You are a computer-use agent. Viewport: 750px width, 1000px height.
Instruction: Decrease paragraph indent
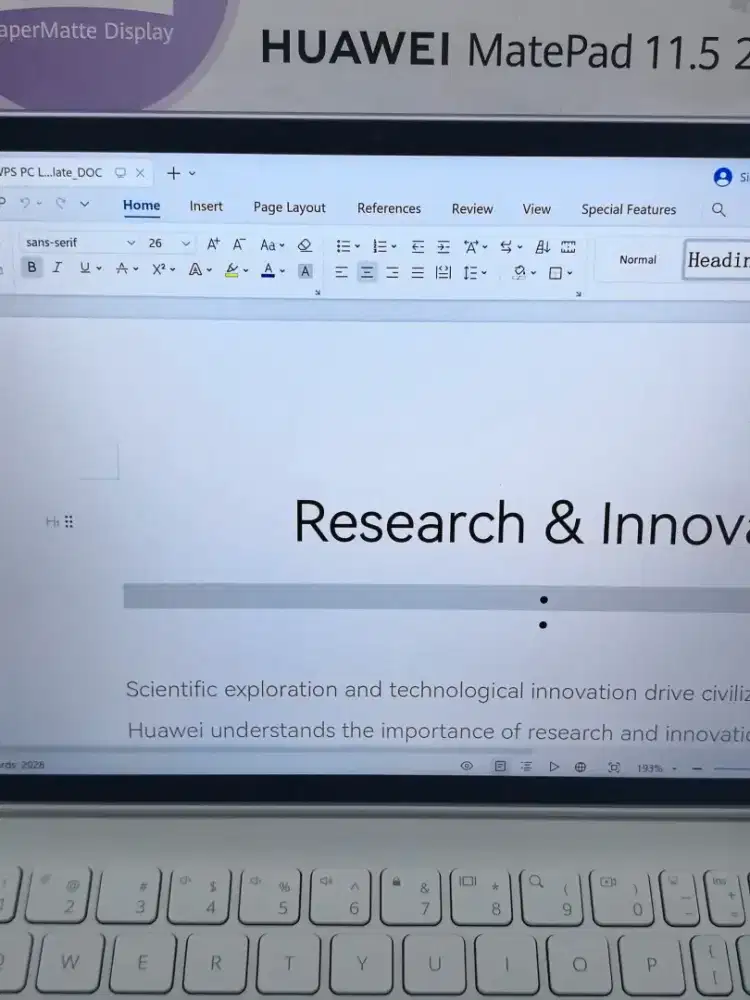[418, 247]
